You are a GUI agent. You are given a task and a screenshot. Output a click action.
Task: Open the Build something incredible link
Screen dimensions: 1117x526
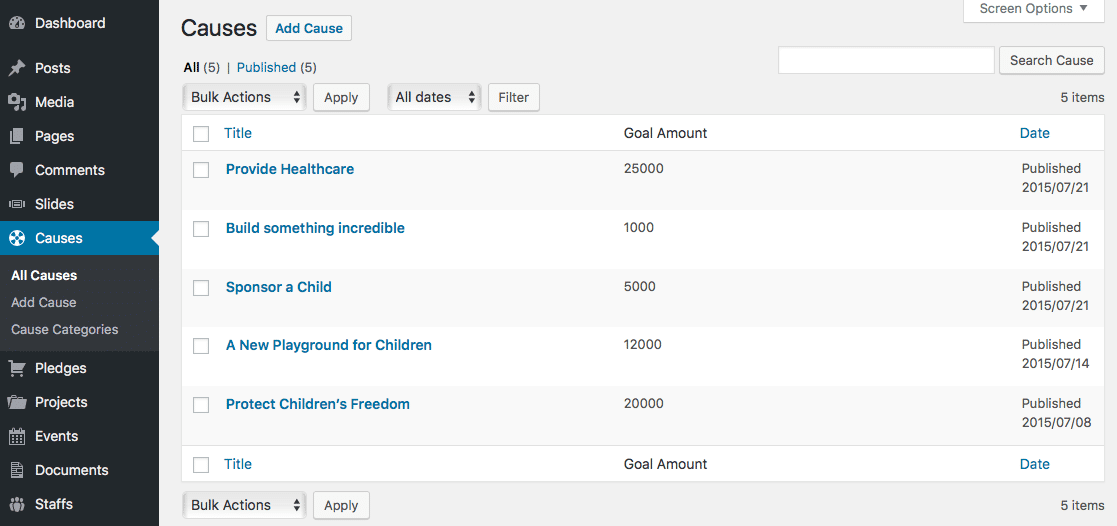315,228
